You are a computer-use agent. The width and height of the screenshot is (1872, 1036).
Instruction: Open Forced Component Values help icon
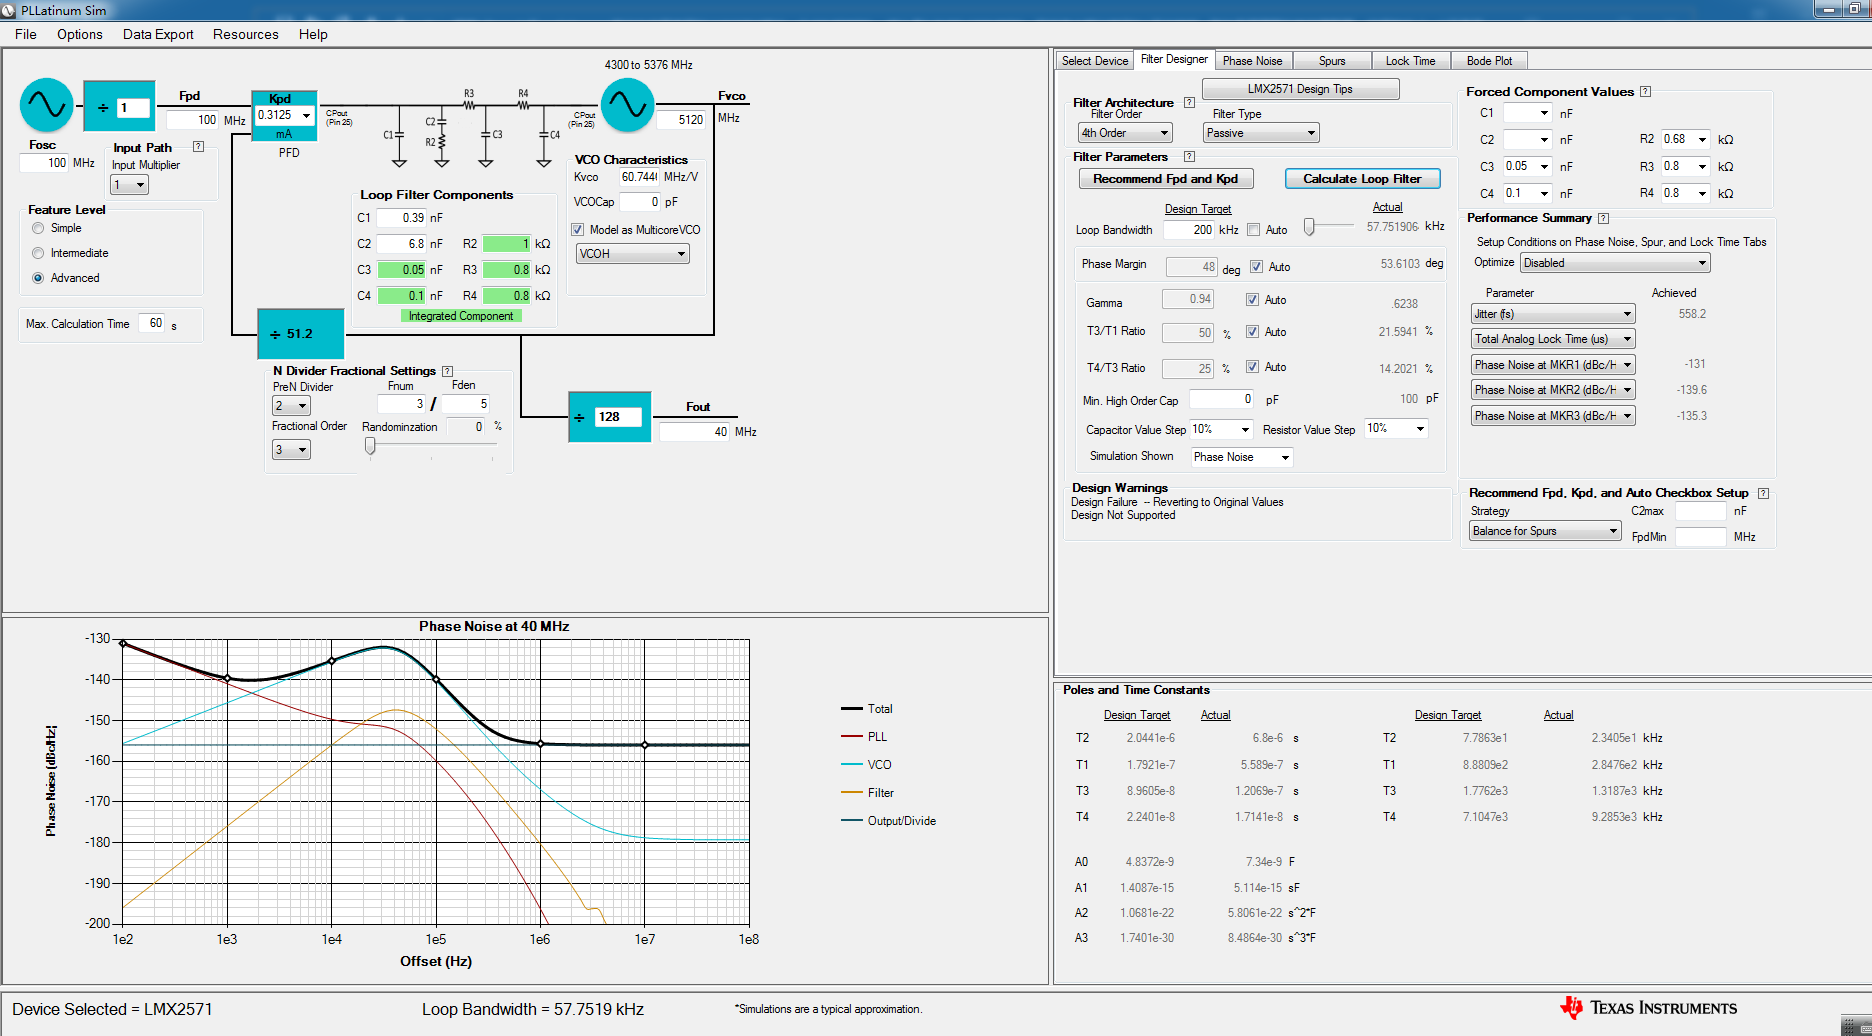point(1645,92)
